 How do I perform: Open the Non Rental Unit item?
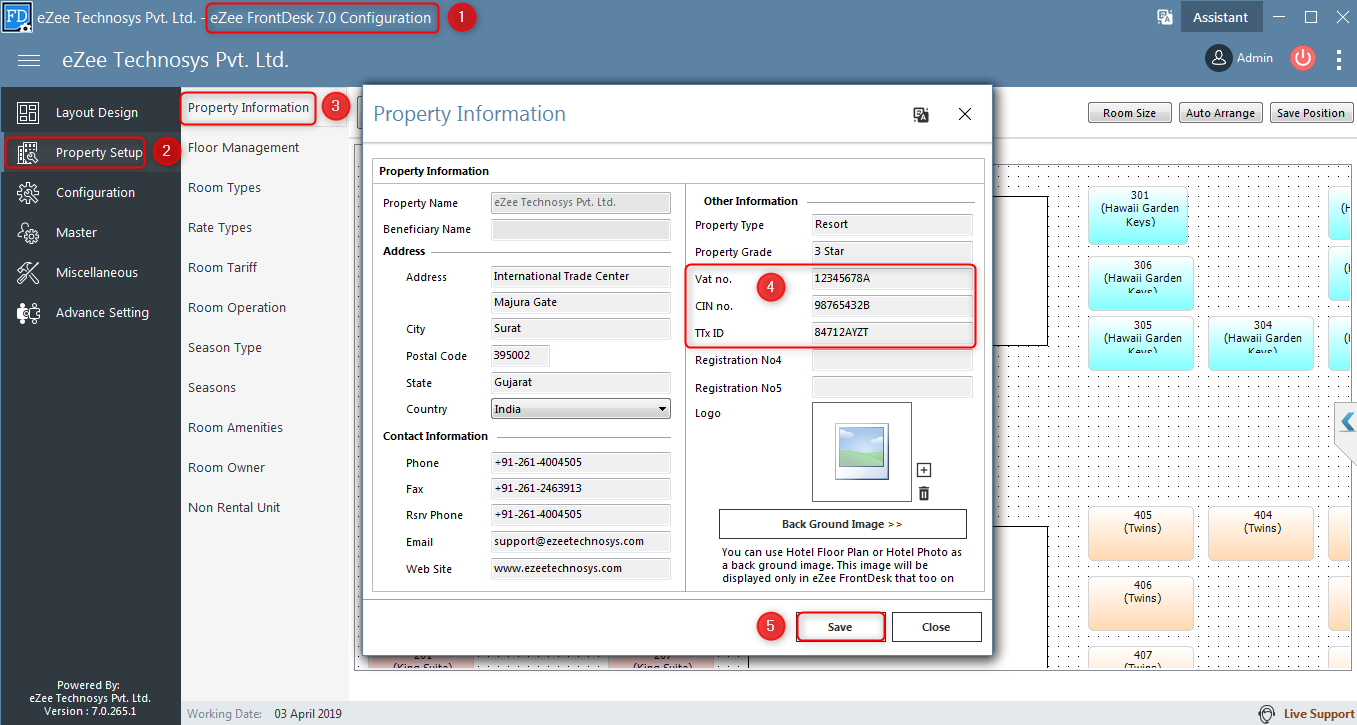pyautogui.click(x=234, y=508)
